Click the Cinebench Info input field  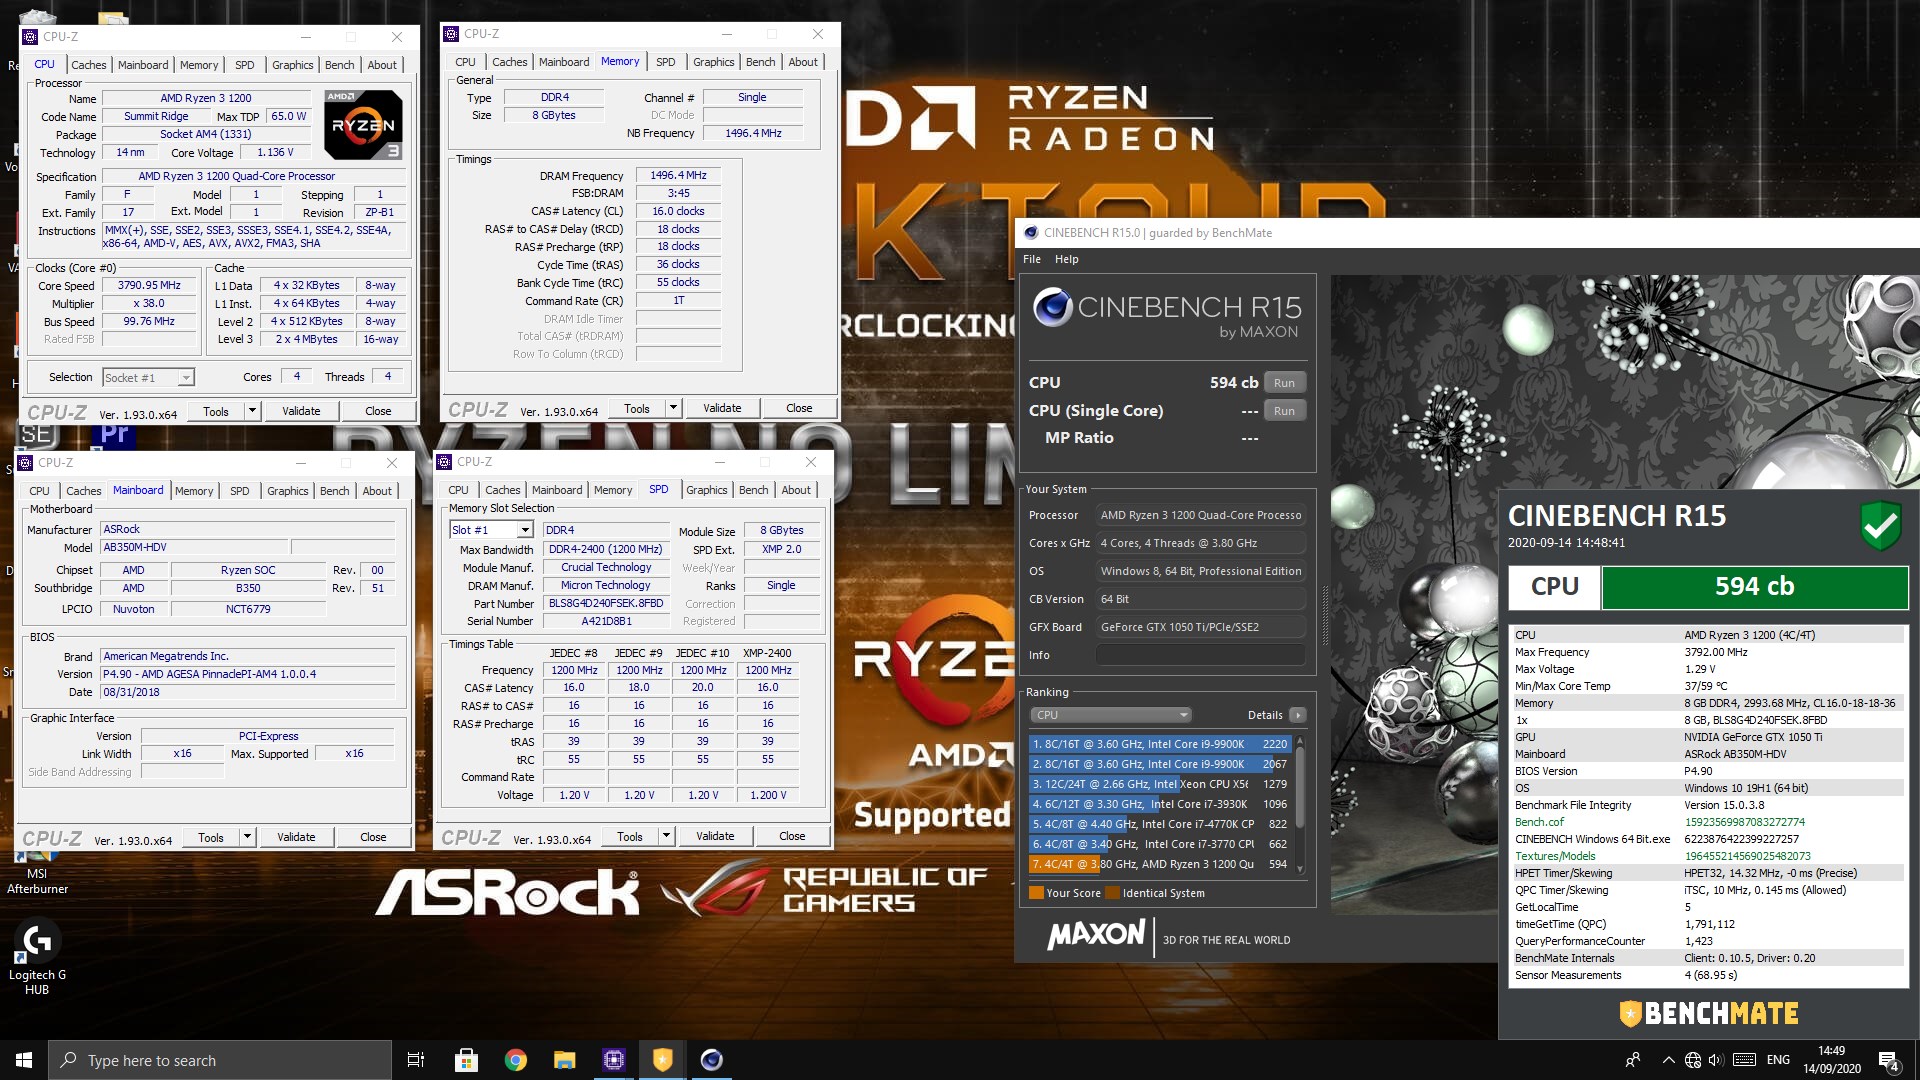click(x=1200, y=655)
